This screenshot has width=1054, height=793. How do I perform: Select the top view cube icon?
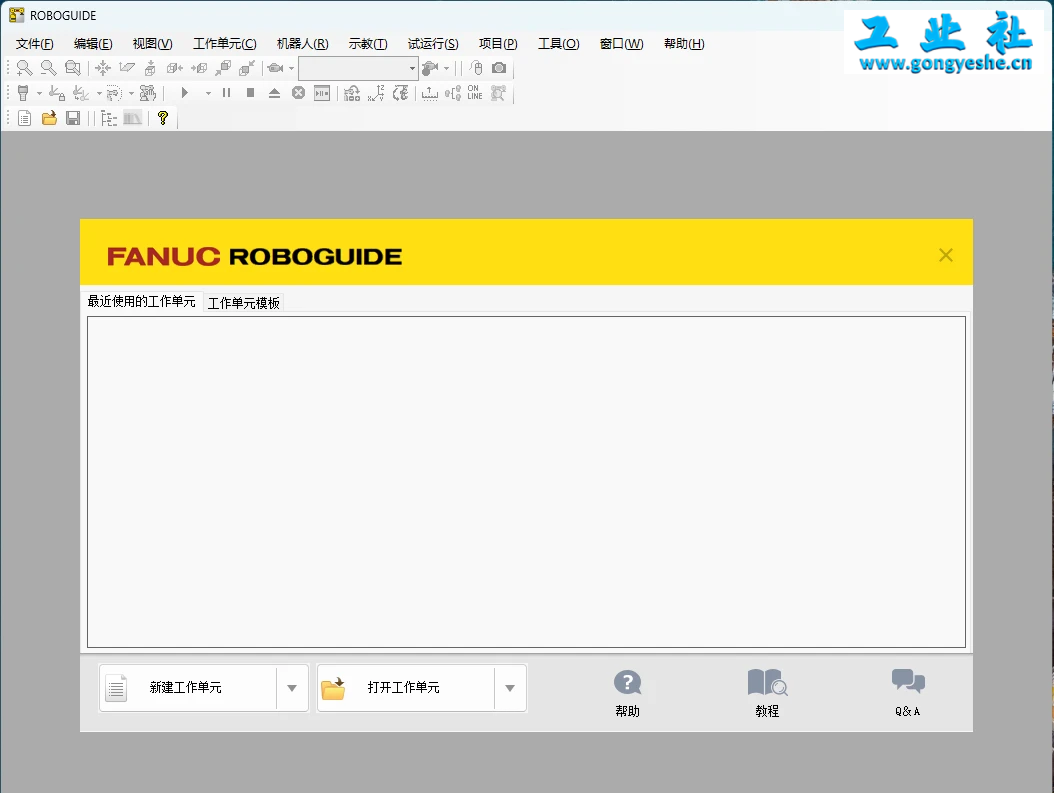(x=151, y=68)
